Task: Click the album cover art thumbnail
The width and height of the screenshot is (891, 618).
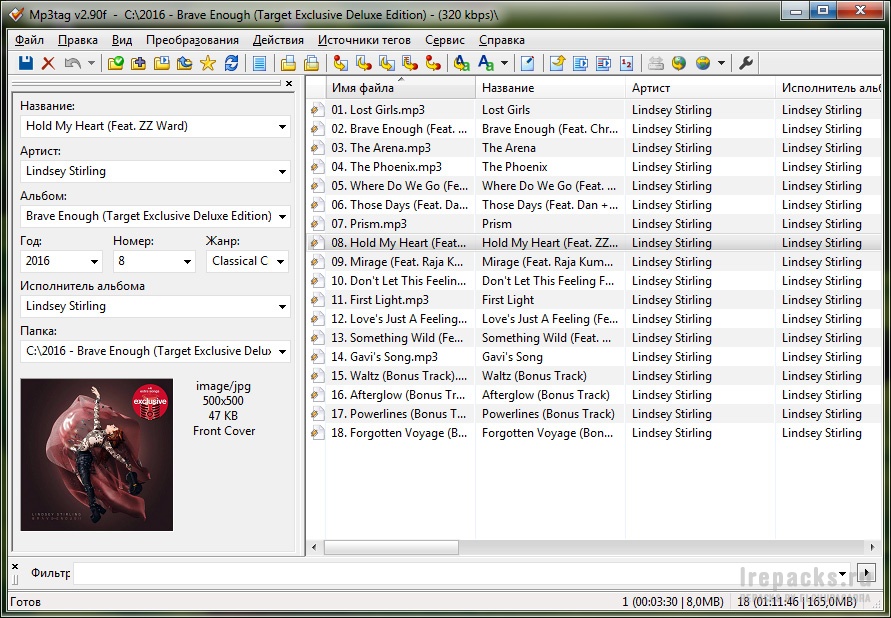Action: (x=97, y=454)
